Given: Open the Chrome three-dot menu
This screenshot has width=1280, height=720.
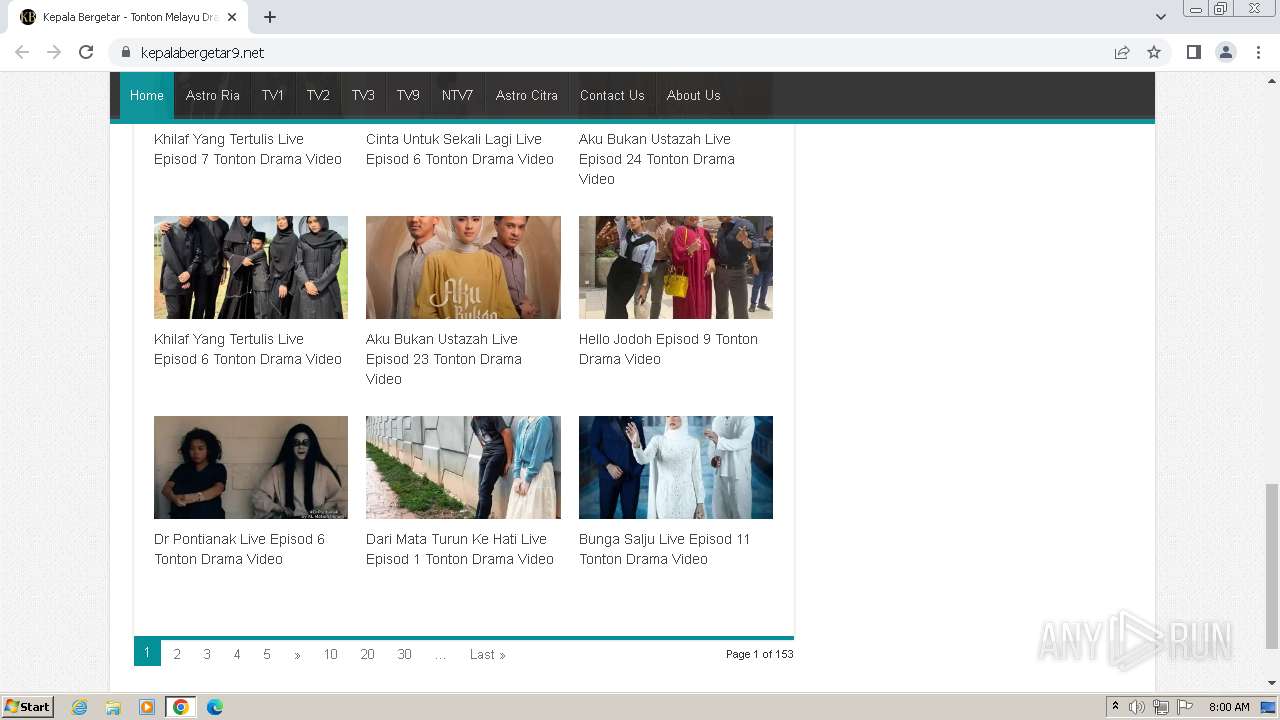Looking at the screenshot, I should point(1258,52).
